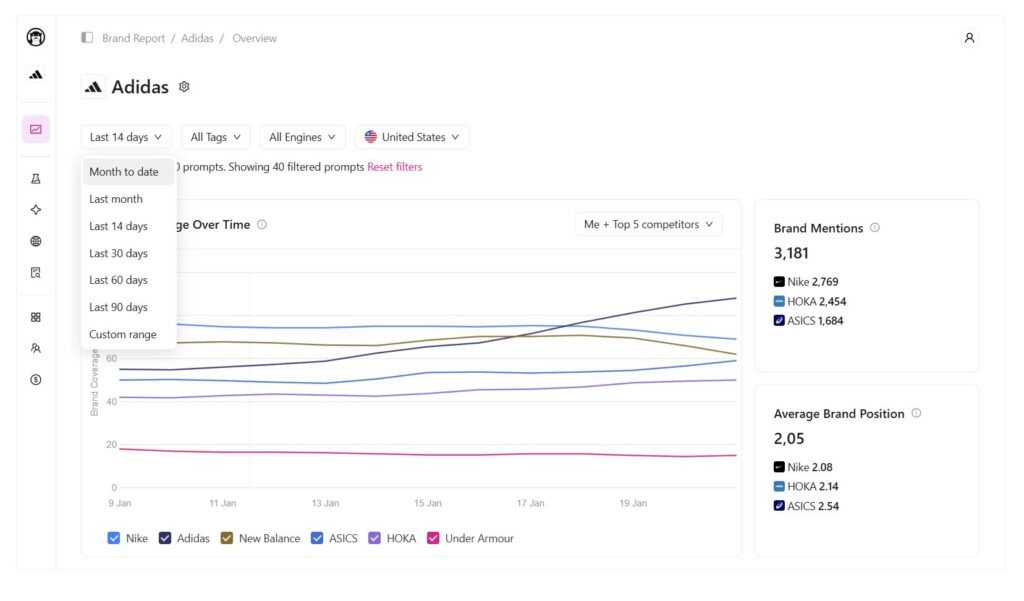Expand the All Engines filter
1024x601 pixels.
[x=302, y=137]
